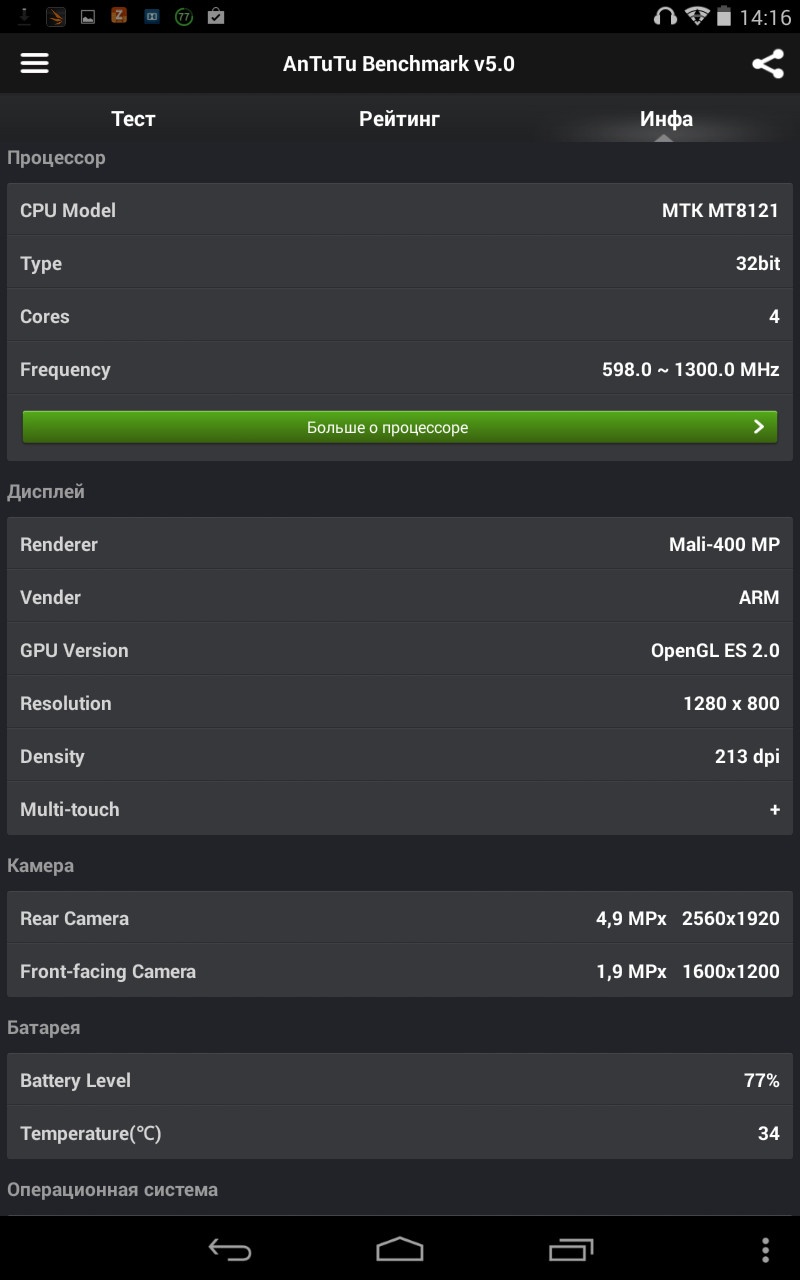Image resolution: width=800 pixels, height=1280 pixels.
Task: Tap the clock showing 14:16
Action: click(765, 16)
